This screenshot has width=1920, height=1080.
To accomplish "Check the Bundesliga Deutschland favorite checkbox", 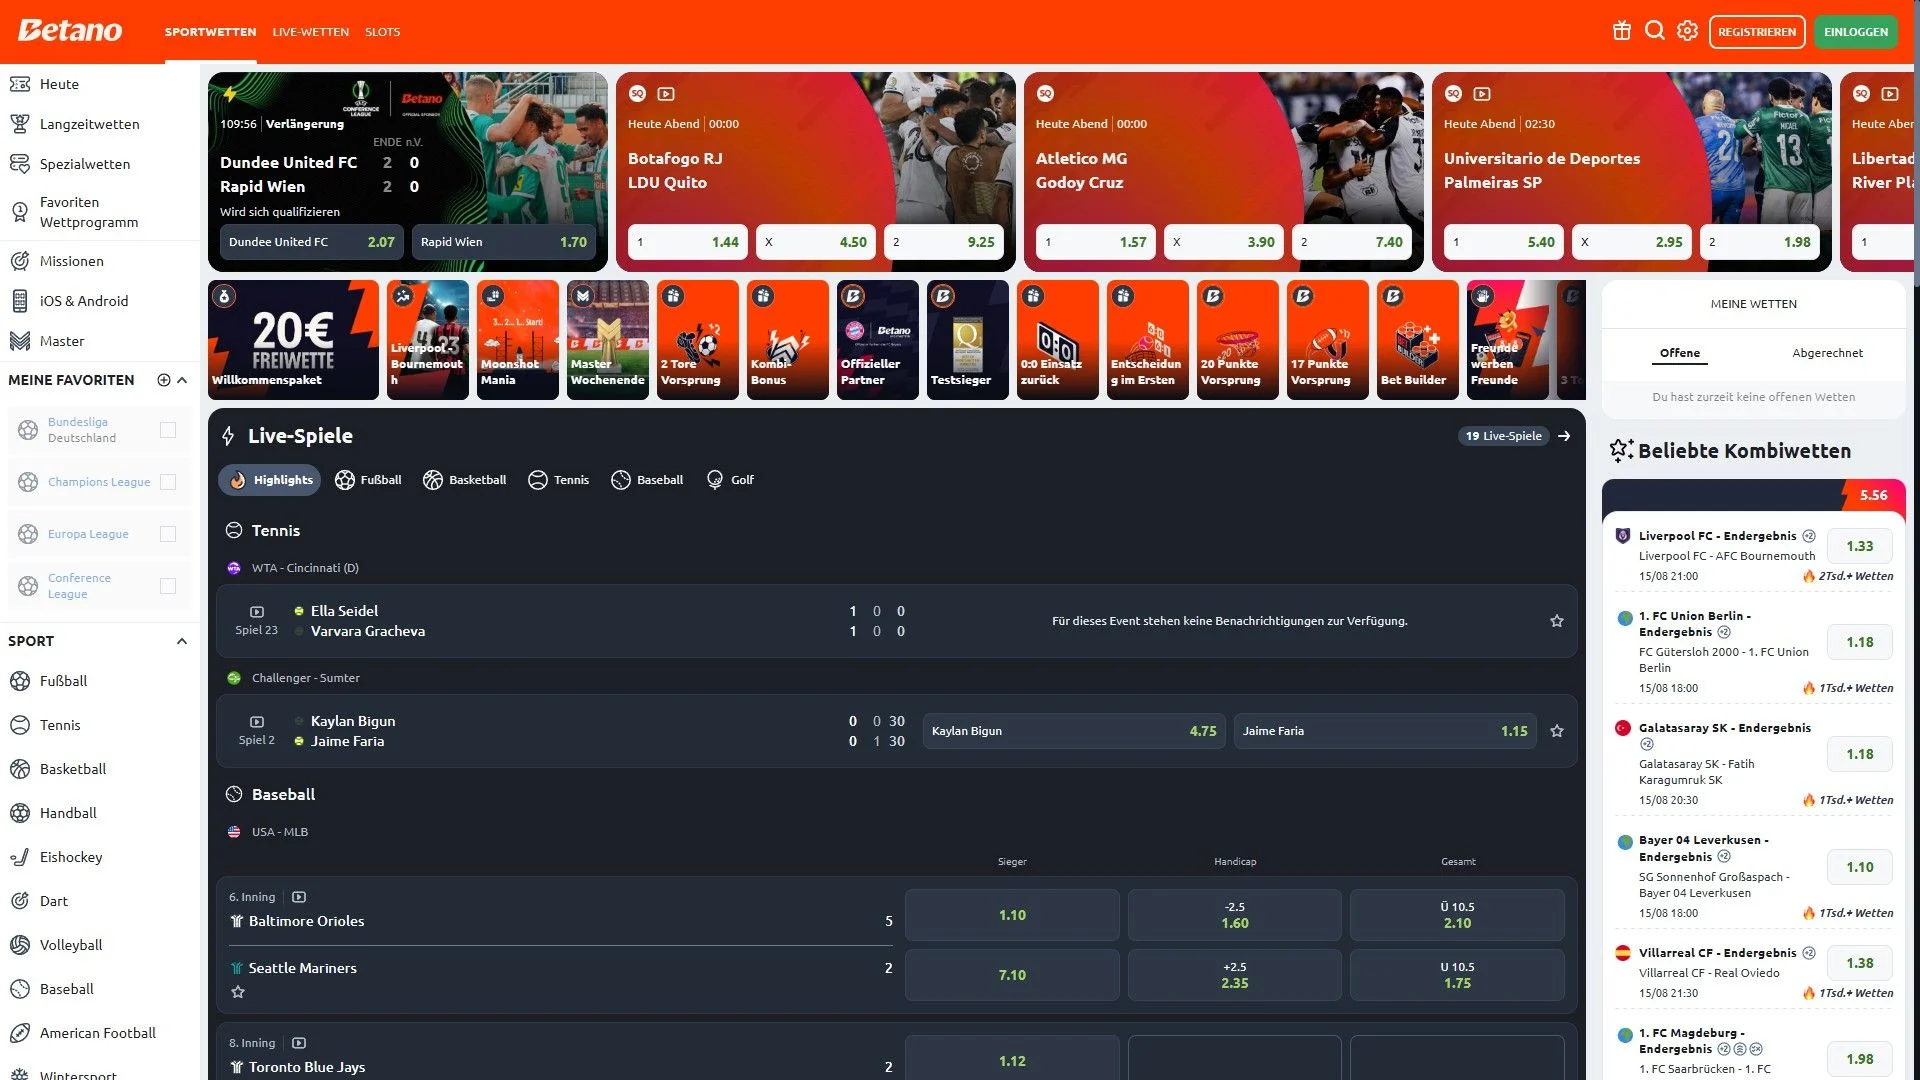I will (x=168, y=430).
